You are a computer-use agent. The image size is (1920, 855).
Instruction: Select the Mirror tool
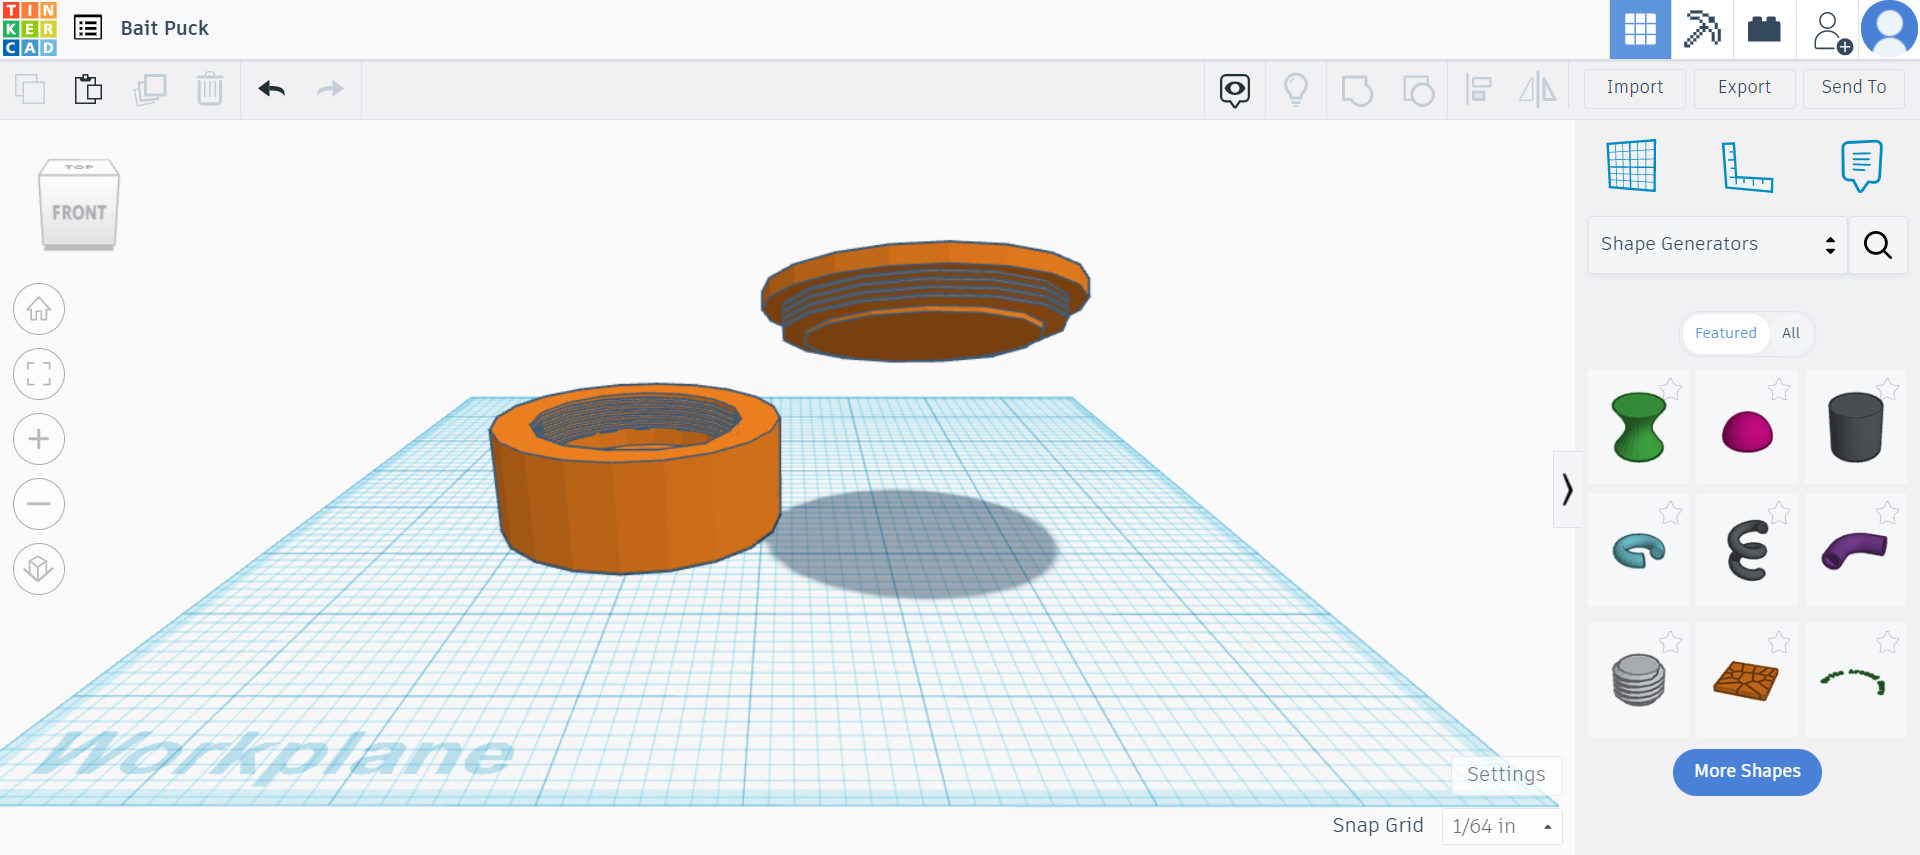(1538, 90)
